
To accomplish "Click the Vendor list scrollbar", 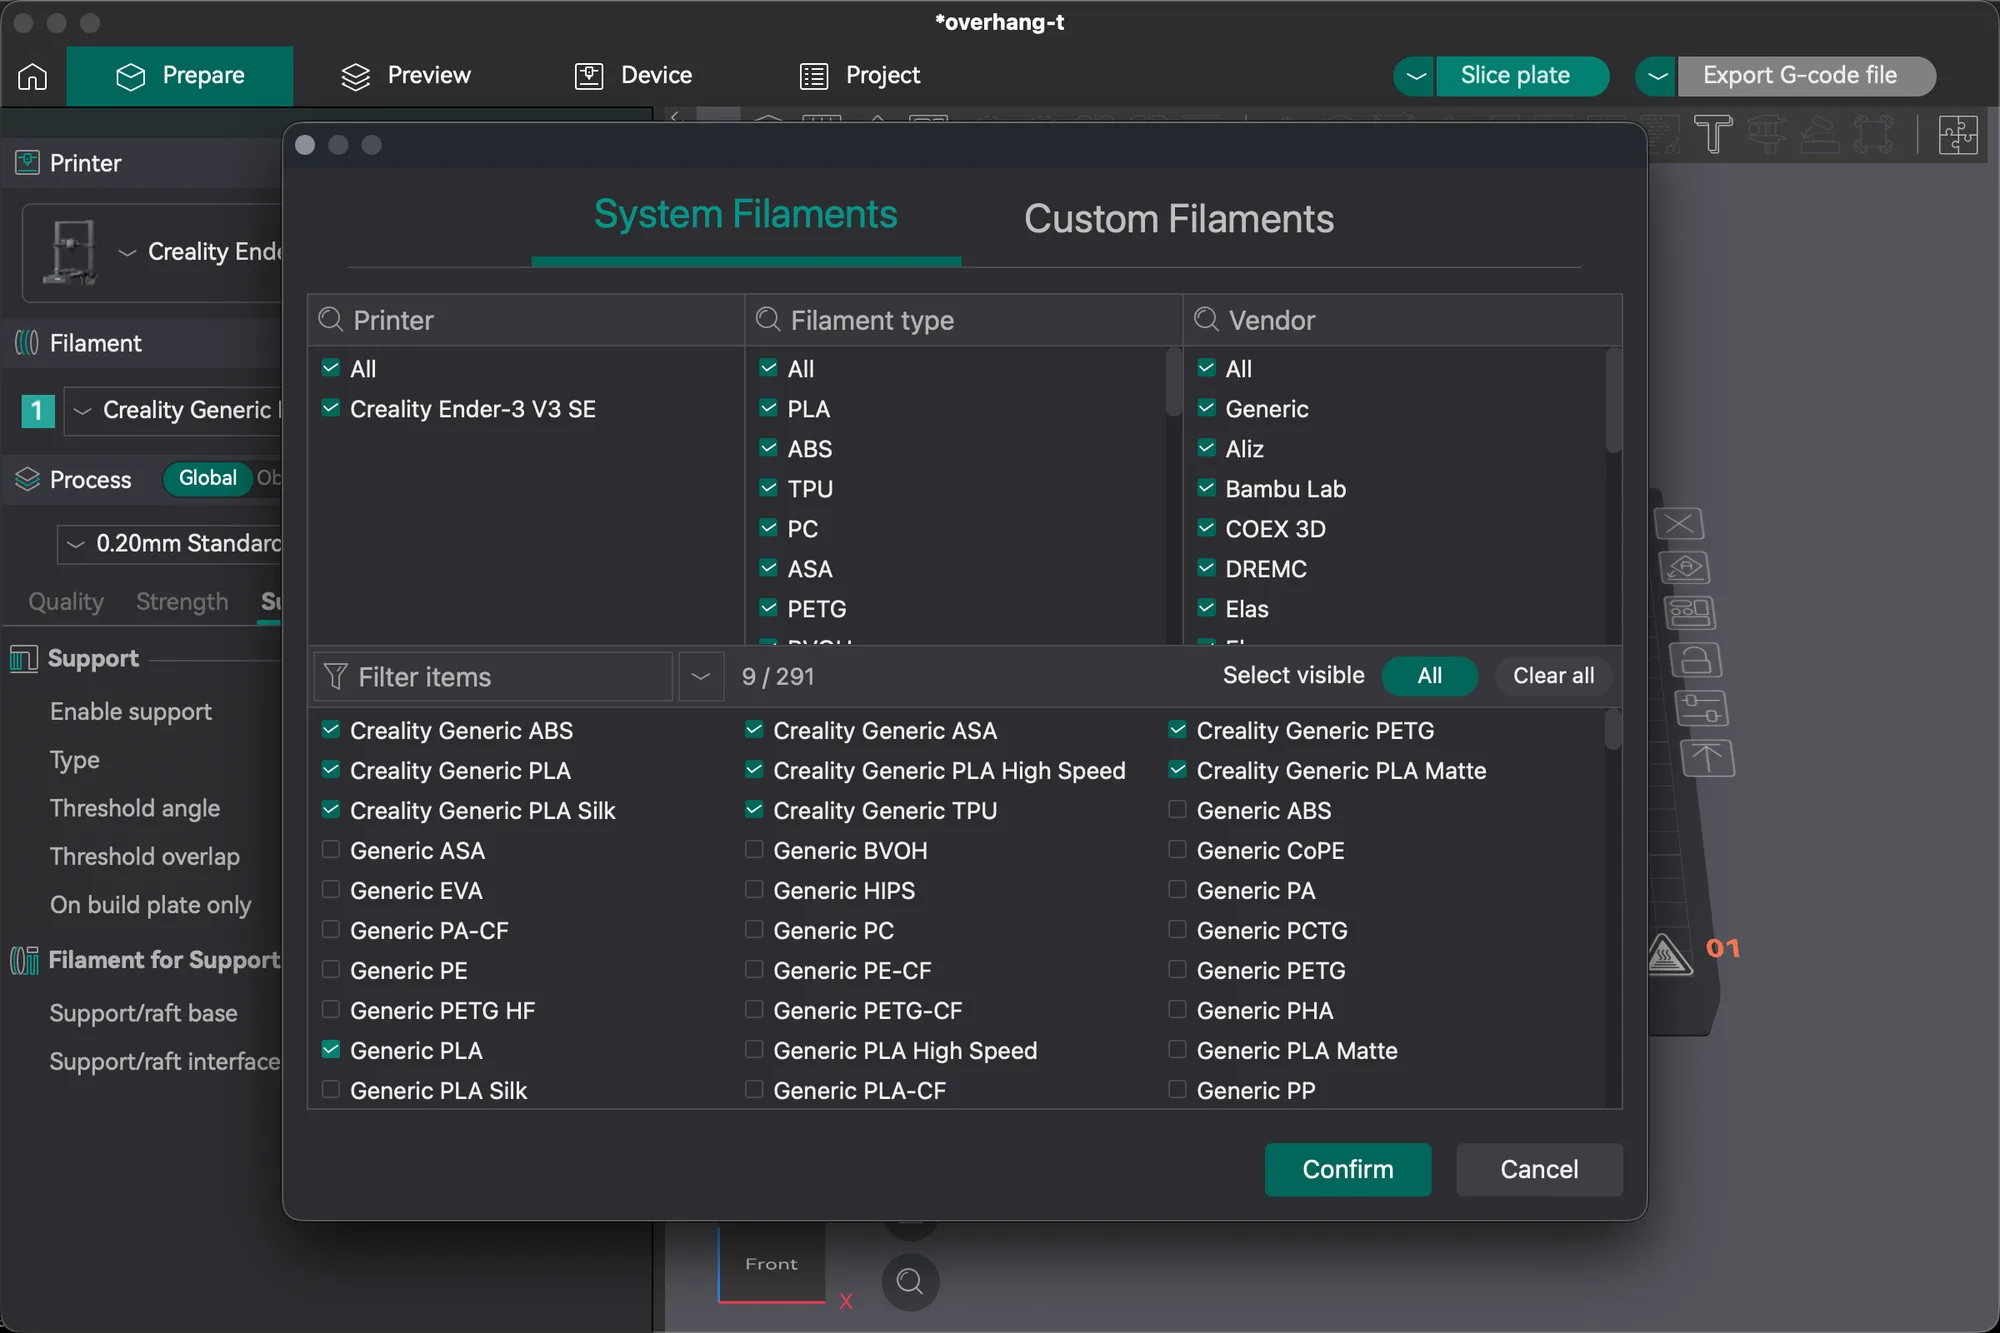I will (1612, 401).
